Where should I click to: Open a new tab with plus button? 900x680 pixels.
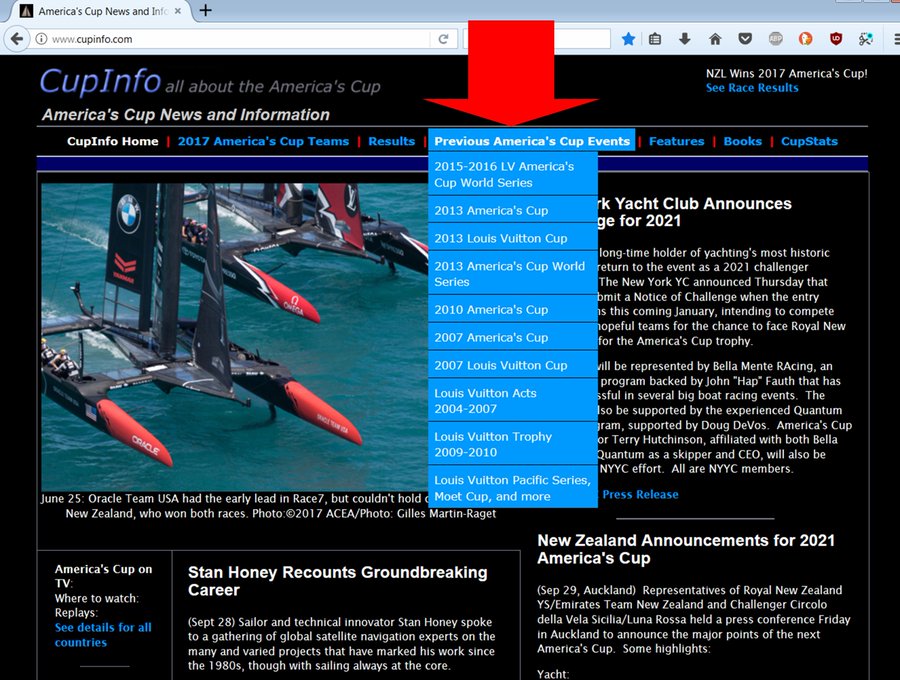click(x=205, y=10)
